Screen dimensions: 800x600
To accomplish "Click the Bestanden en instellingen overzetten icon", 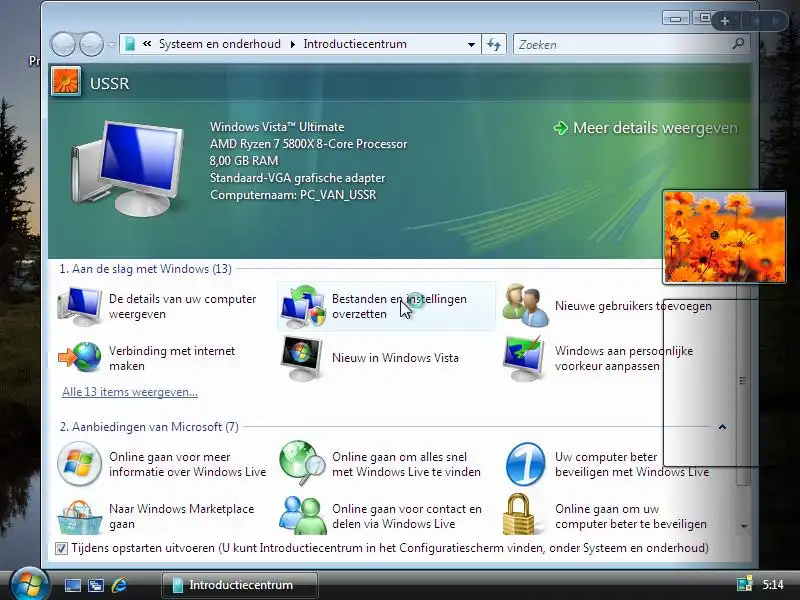I will tap(302, 306).
